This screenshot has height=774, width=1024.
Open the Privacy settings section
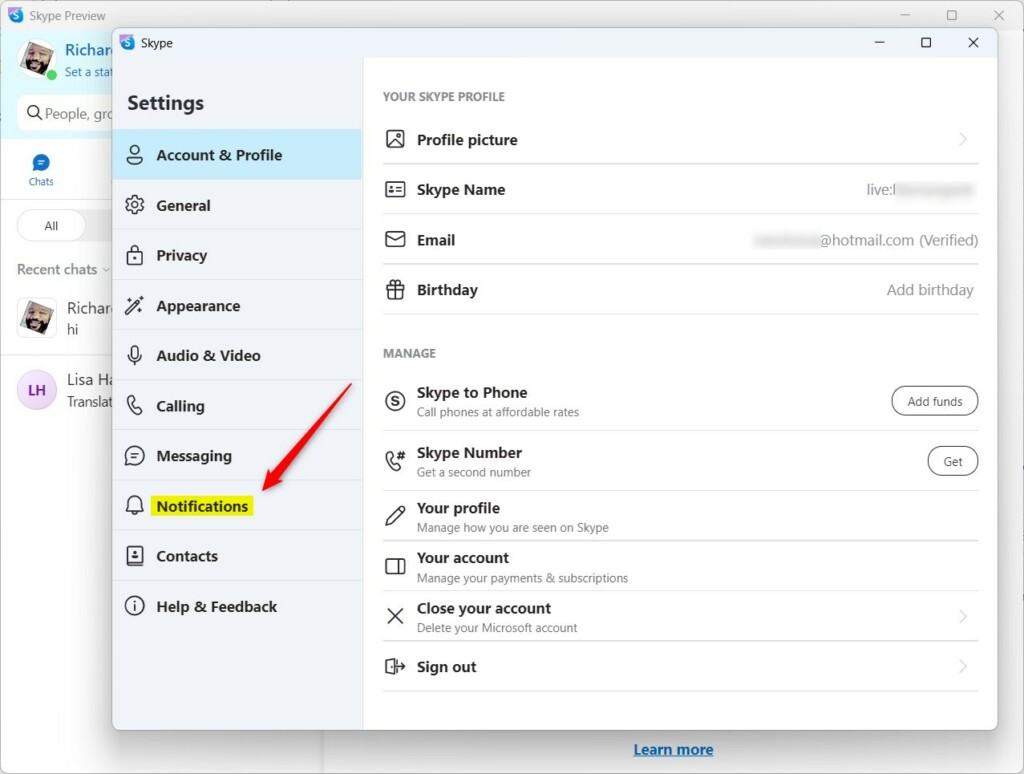click(x=237, y=255)
